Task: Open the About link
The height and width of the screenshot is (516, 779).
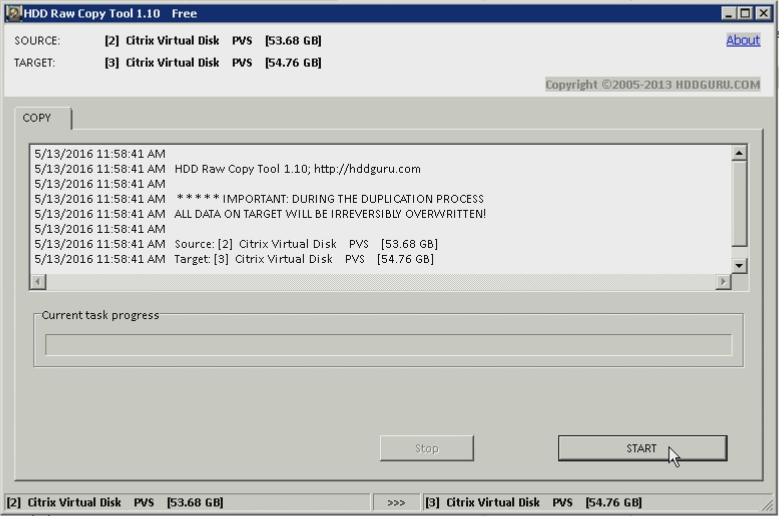Action: click(742, 40)
